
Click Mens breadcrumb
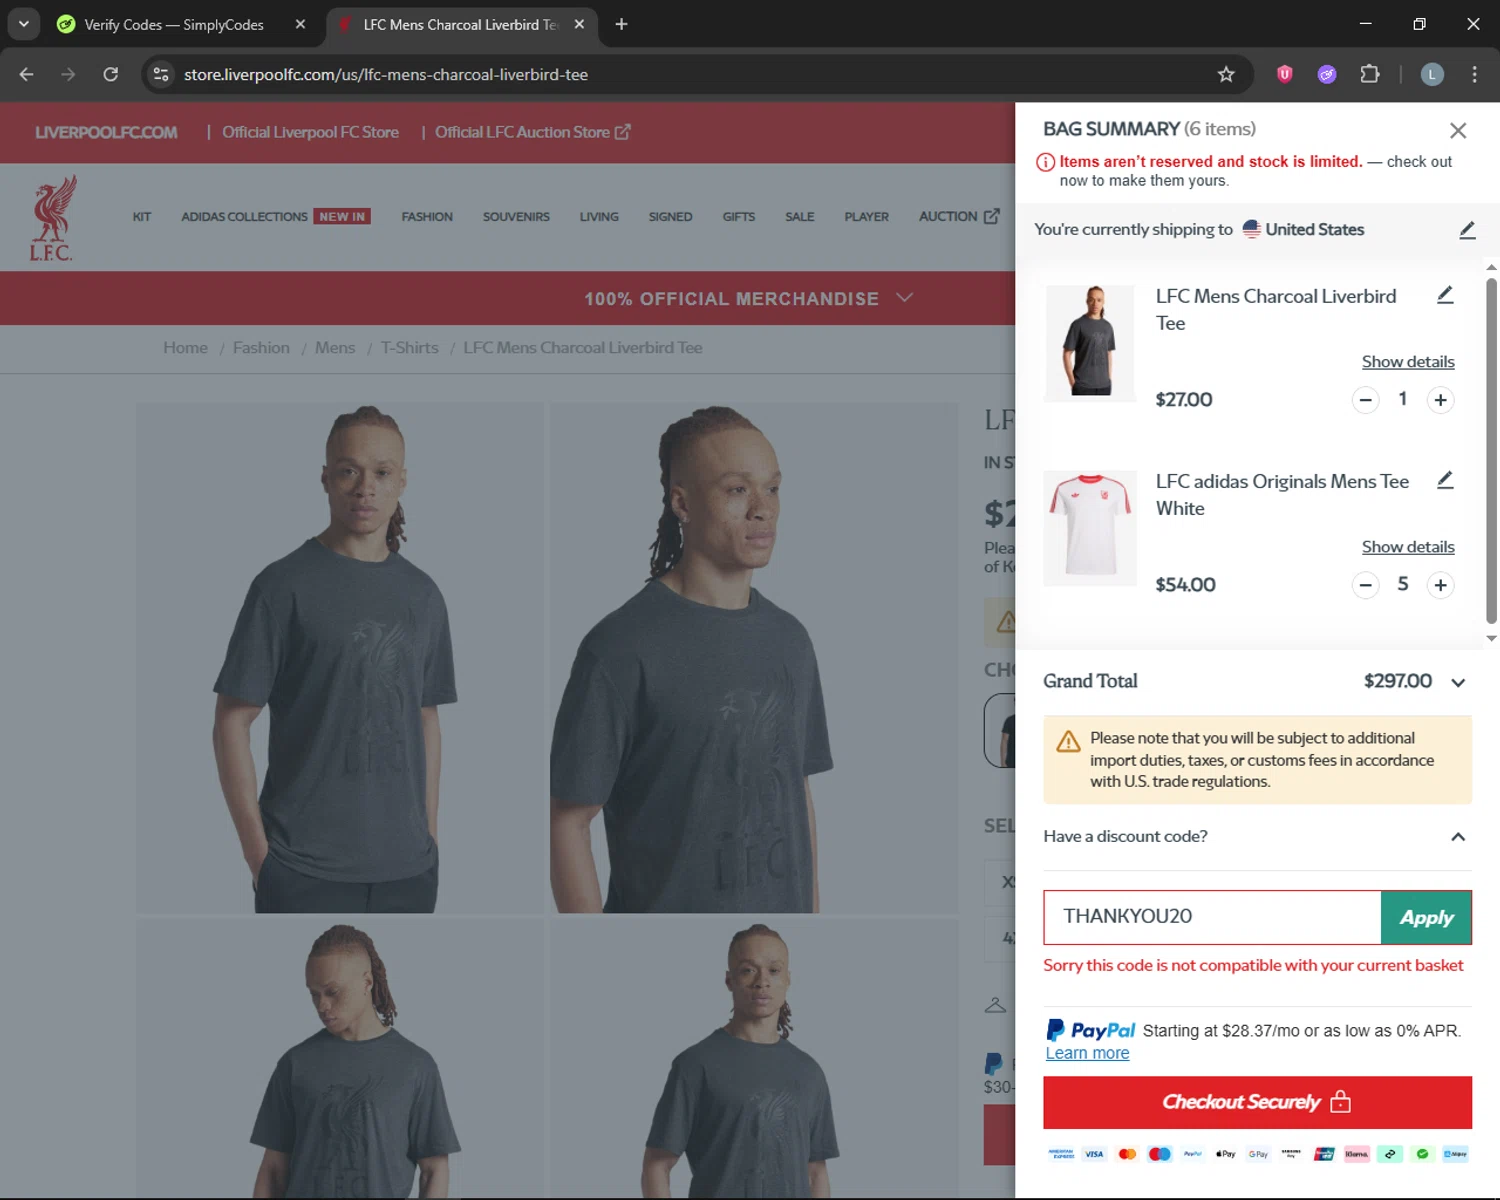tap(335, 348)
